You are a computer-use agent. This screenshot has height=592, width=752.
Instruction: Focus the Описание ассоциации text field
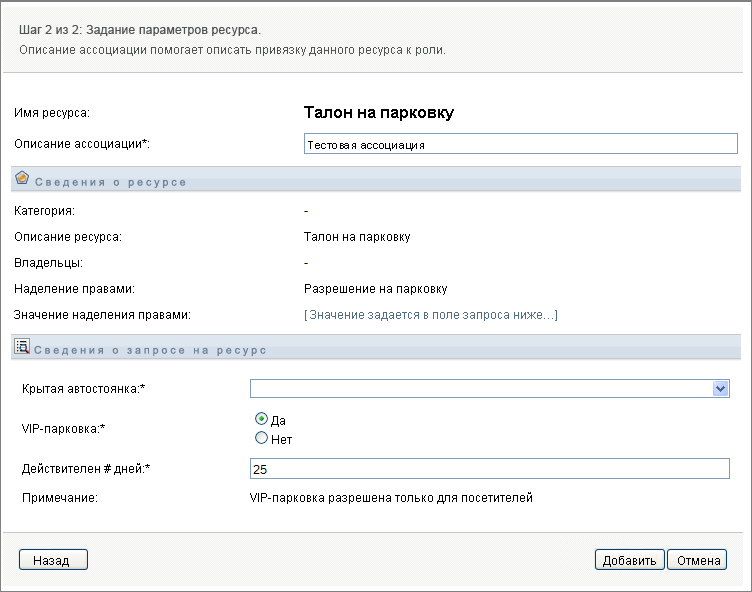coord(520,144)
